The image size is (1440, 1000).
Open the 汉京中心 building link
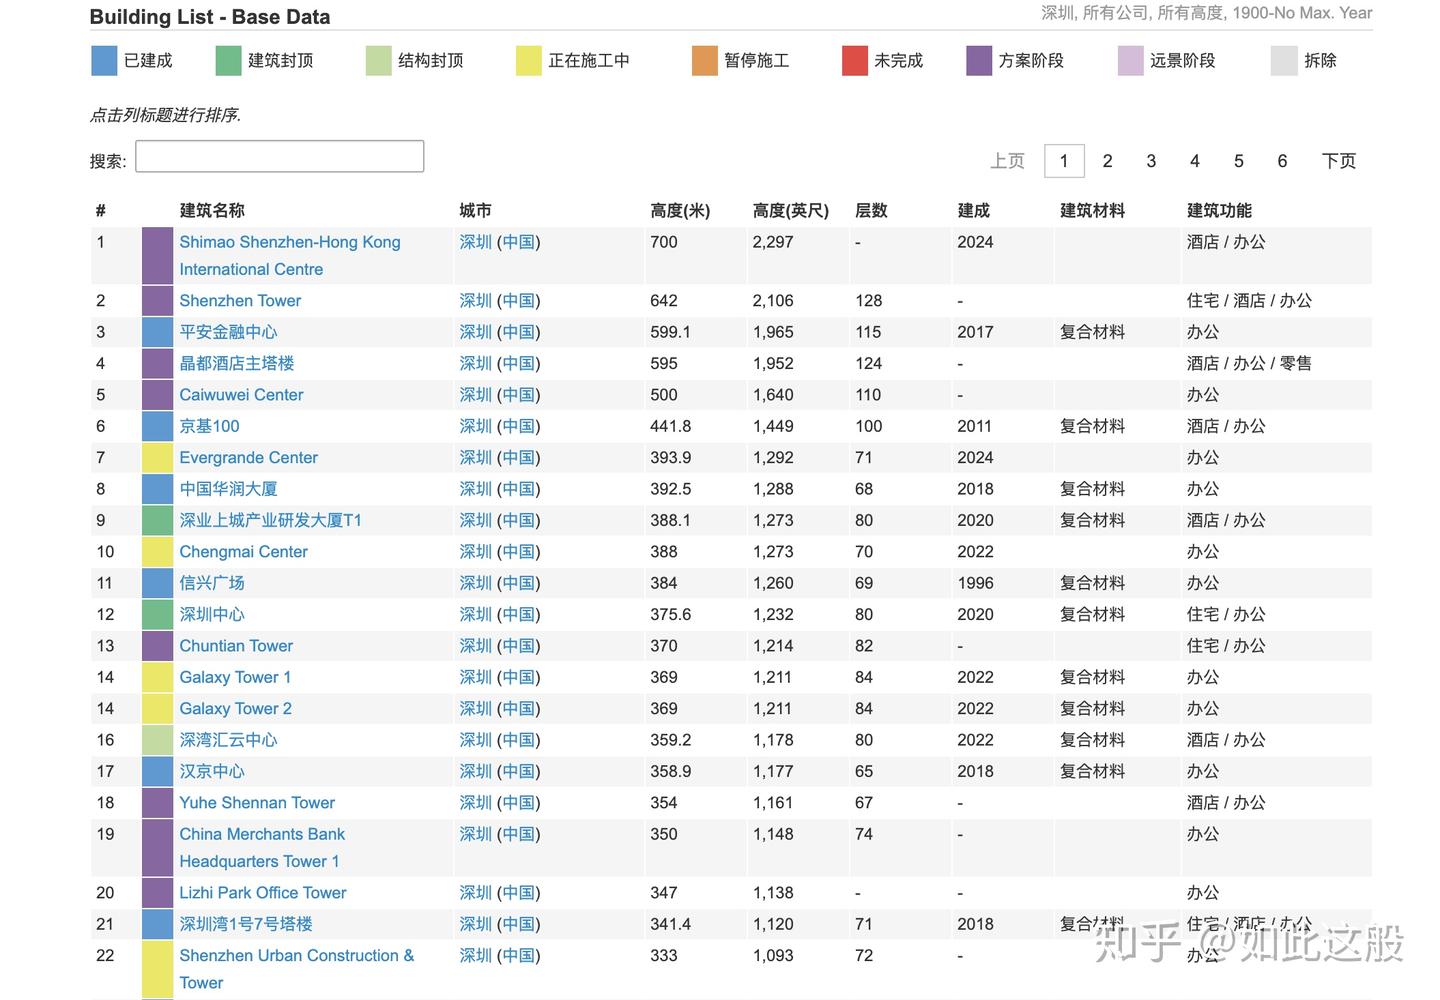(212, 772)
